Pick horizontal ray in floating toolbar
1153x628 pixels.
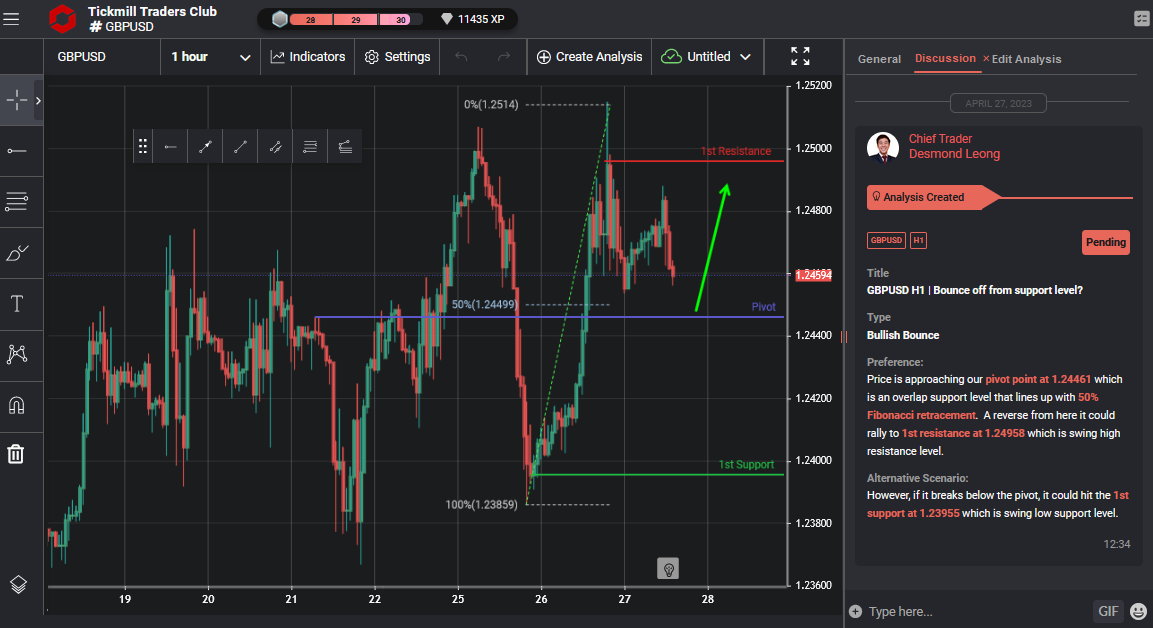(171, 146)
